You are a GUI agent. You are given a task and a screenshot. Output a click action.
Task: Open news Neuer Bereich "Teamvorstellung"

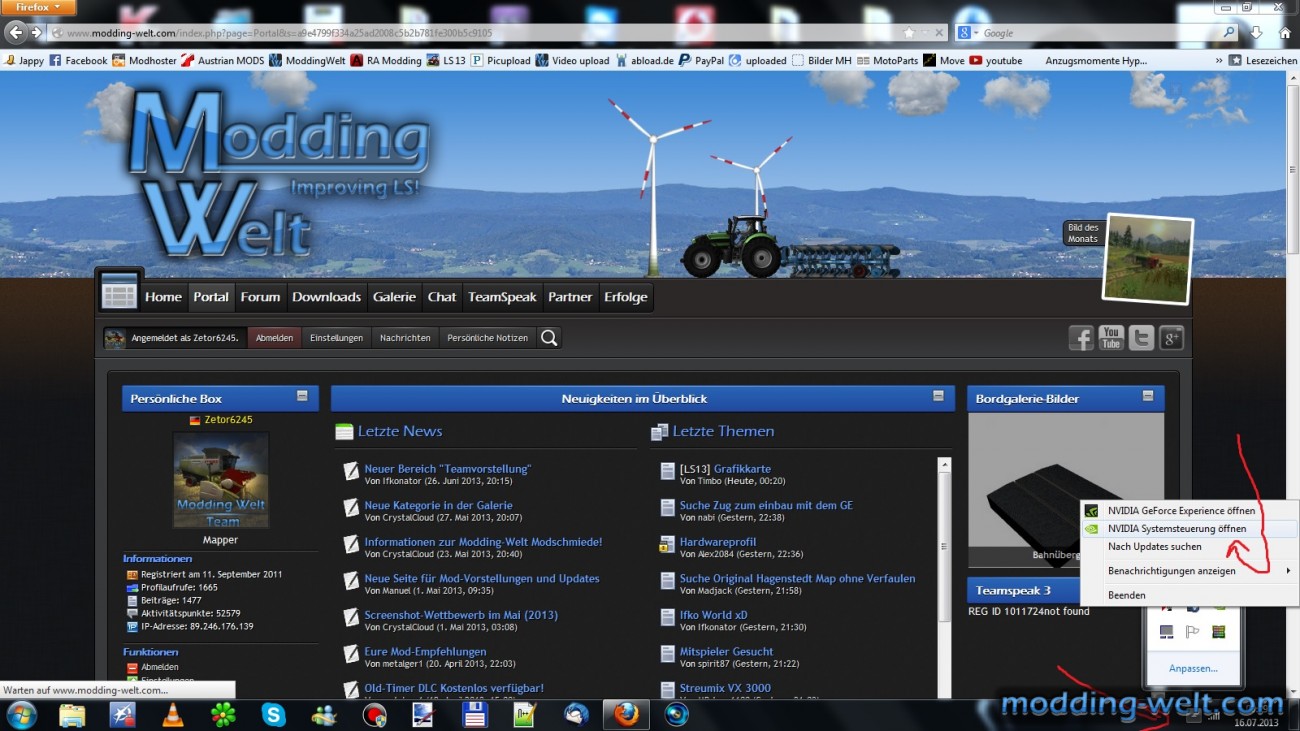click(x=447, y=469)
